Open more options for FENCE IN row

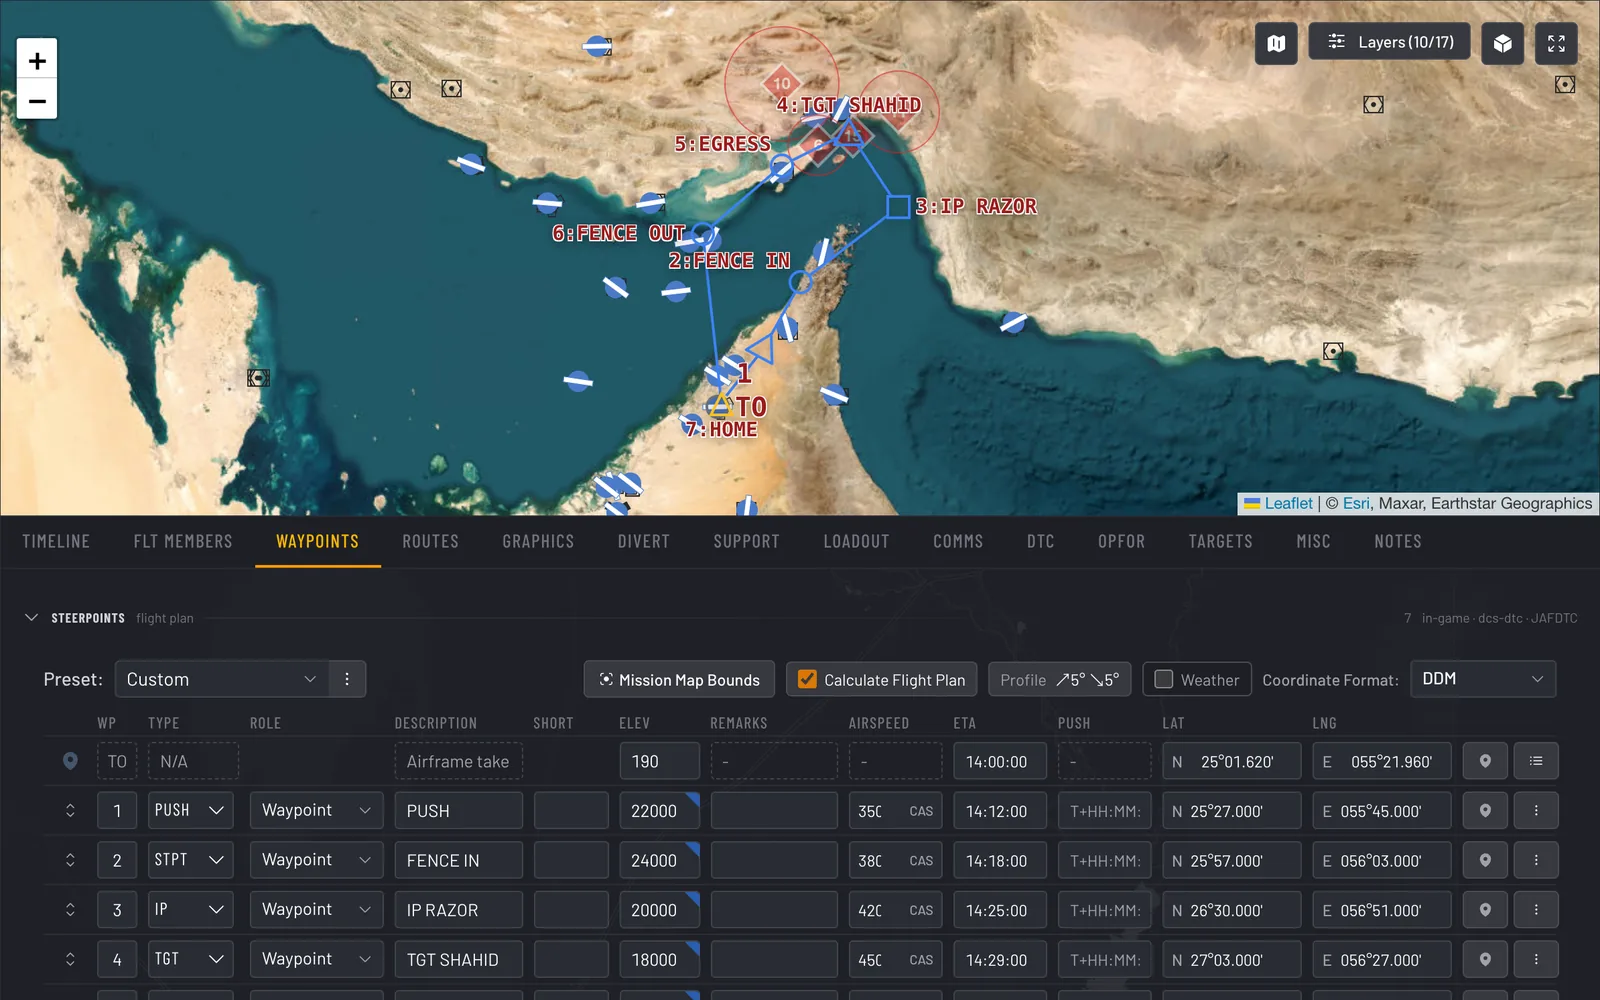[1536, 860]
